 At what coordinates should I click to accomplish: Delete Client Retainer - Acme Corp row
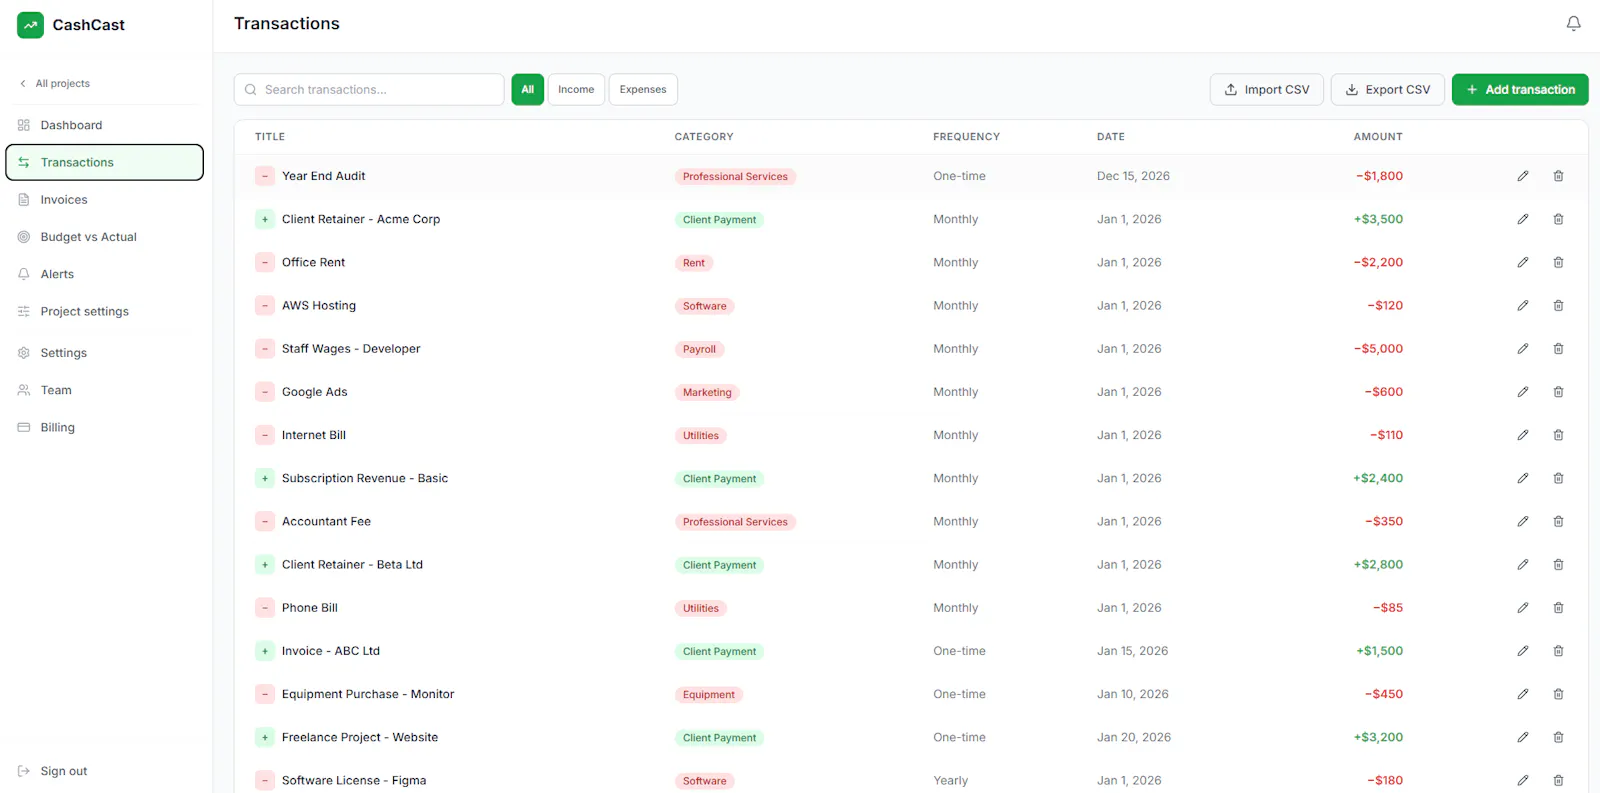click(1558, 219)
